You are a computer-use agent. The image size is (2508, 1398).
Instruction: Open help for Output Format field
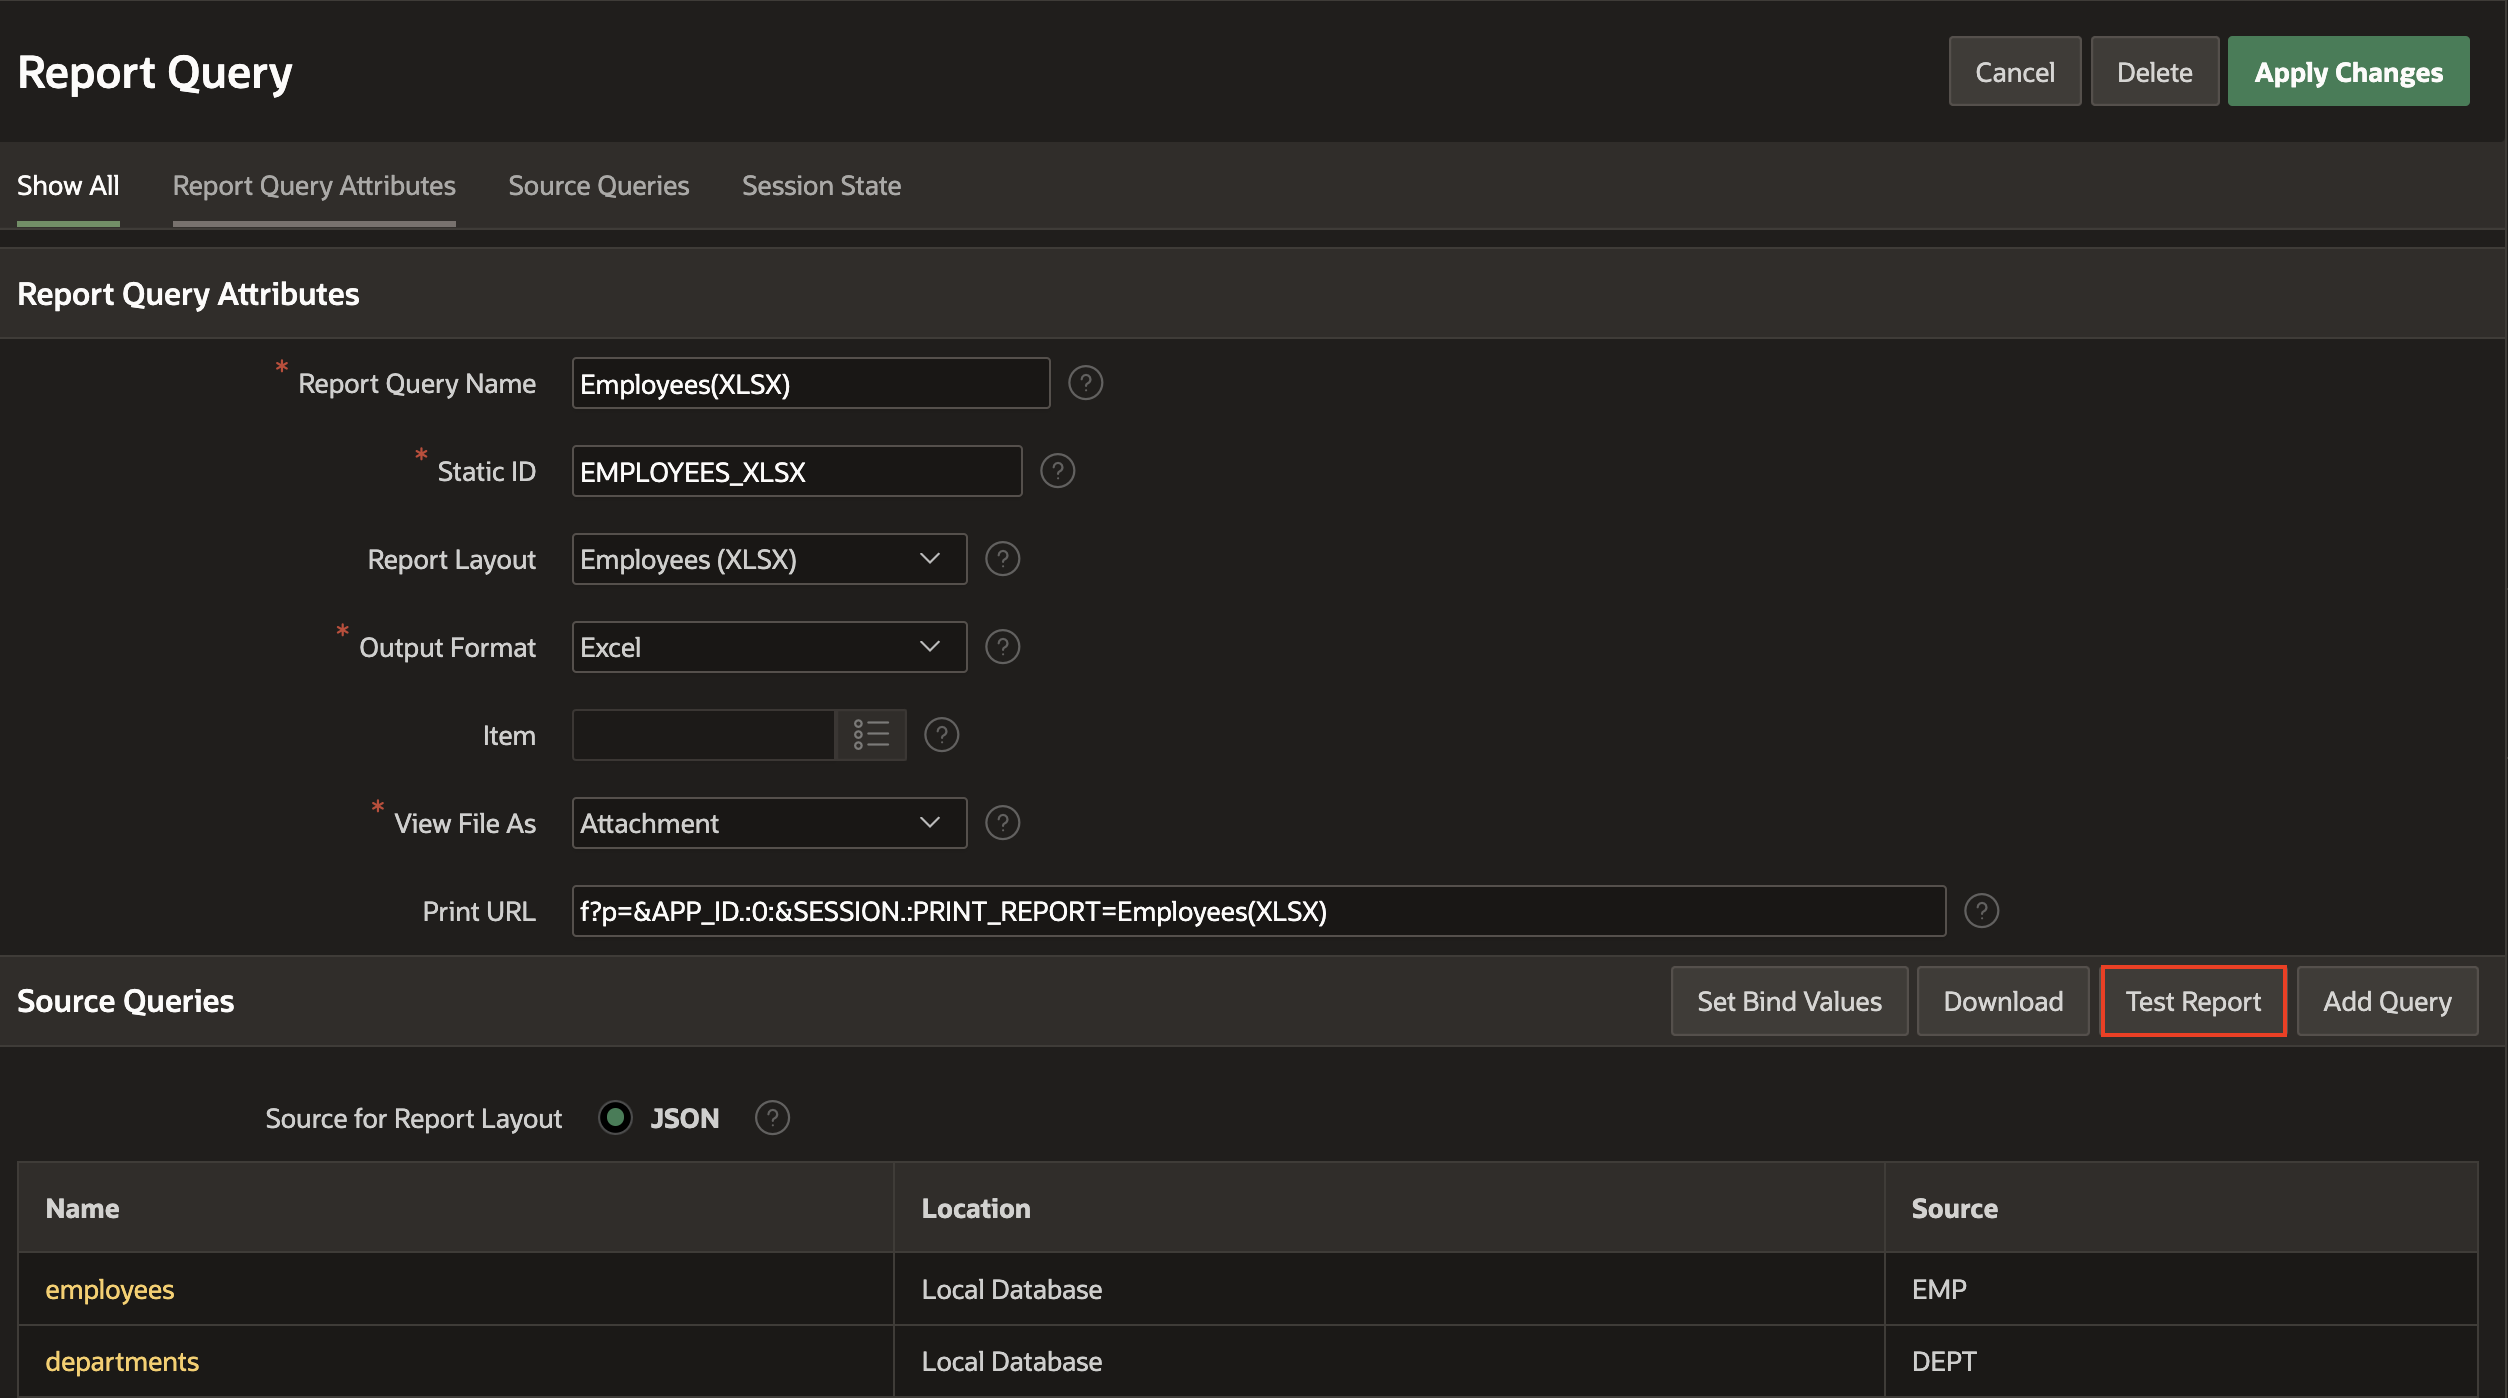tap(1002, 647)
